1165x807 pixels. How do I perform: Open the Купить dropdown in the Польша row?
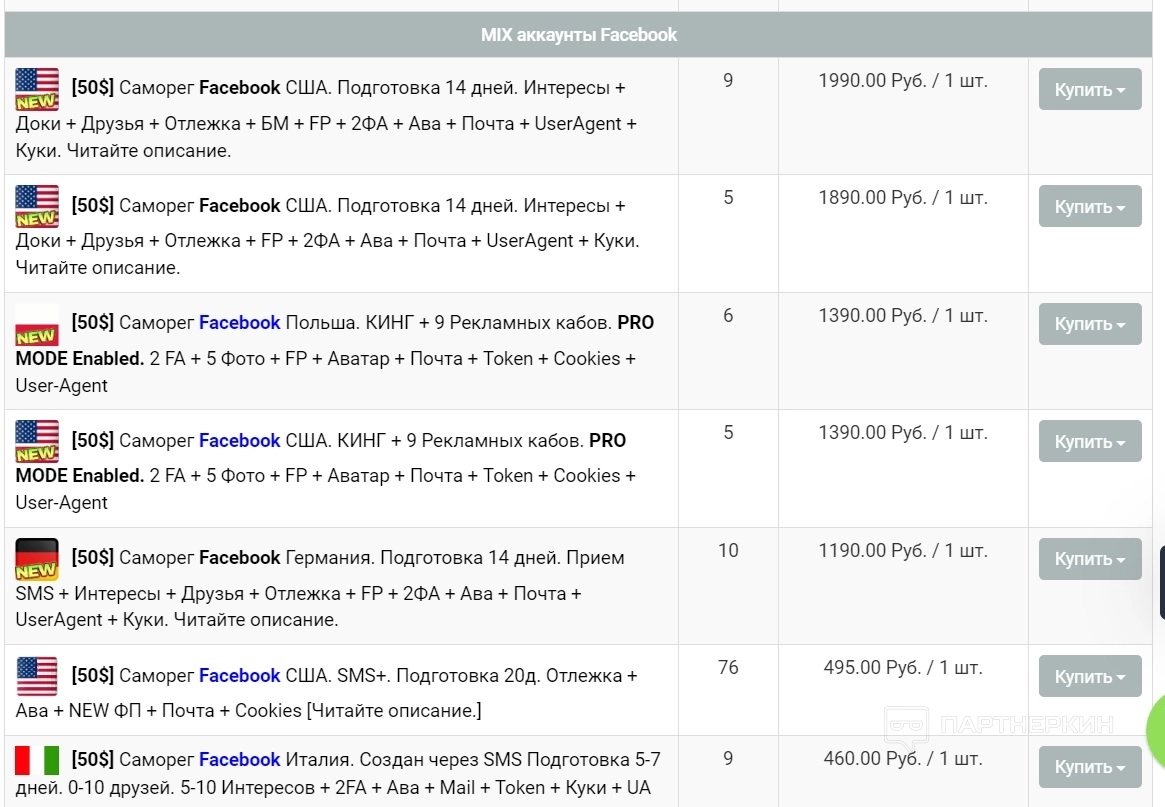point(1089,324)
